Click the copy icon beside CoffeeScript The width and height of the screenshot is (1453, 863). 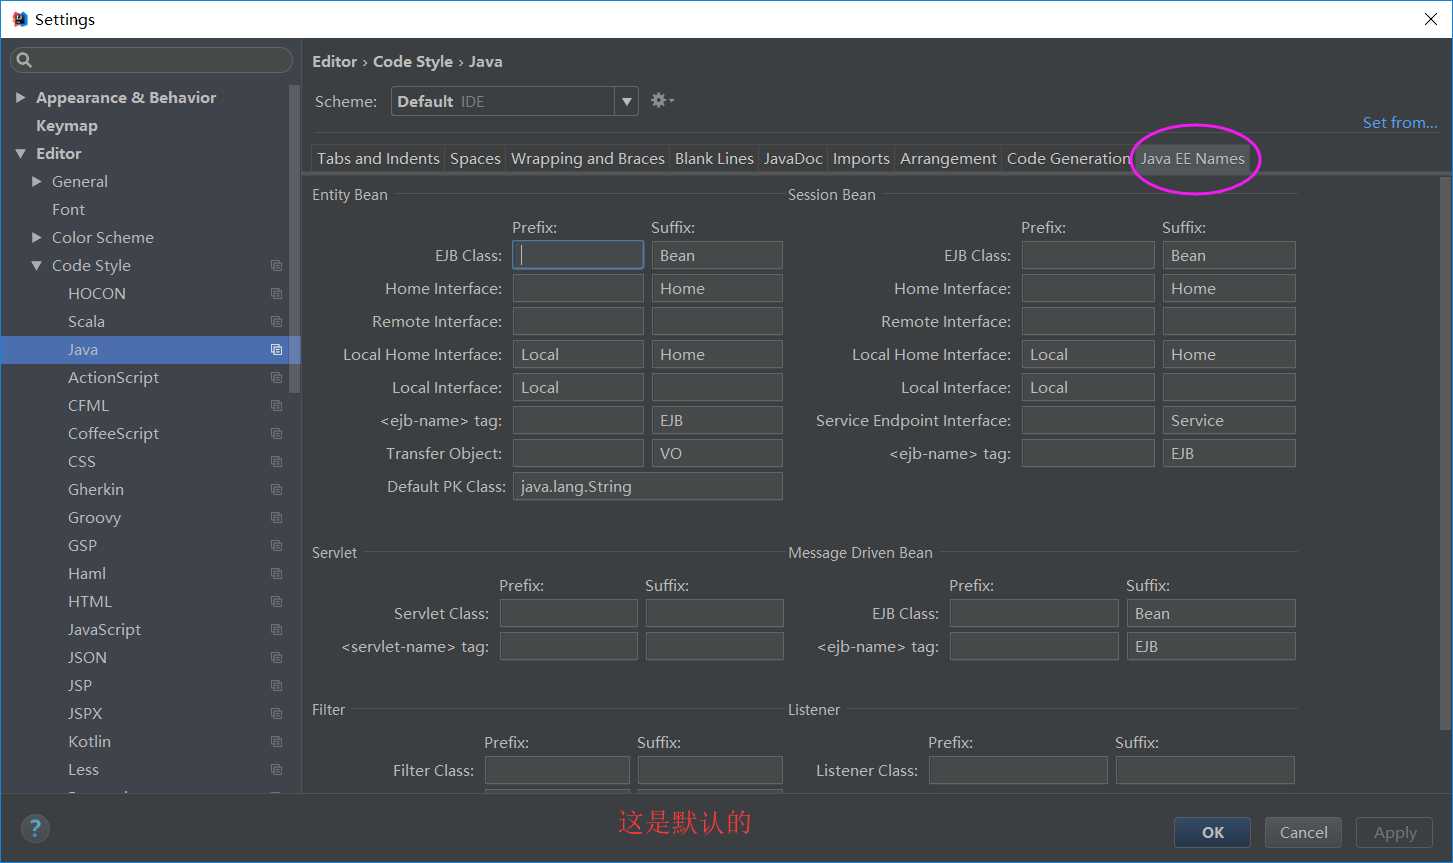(277, 433)
